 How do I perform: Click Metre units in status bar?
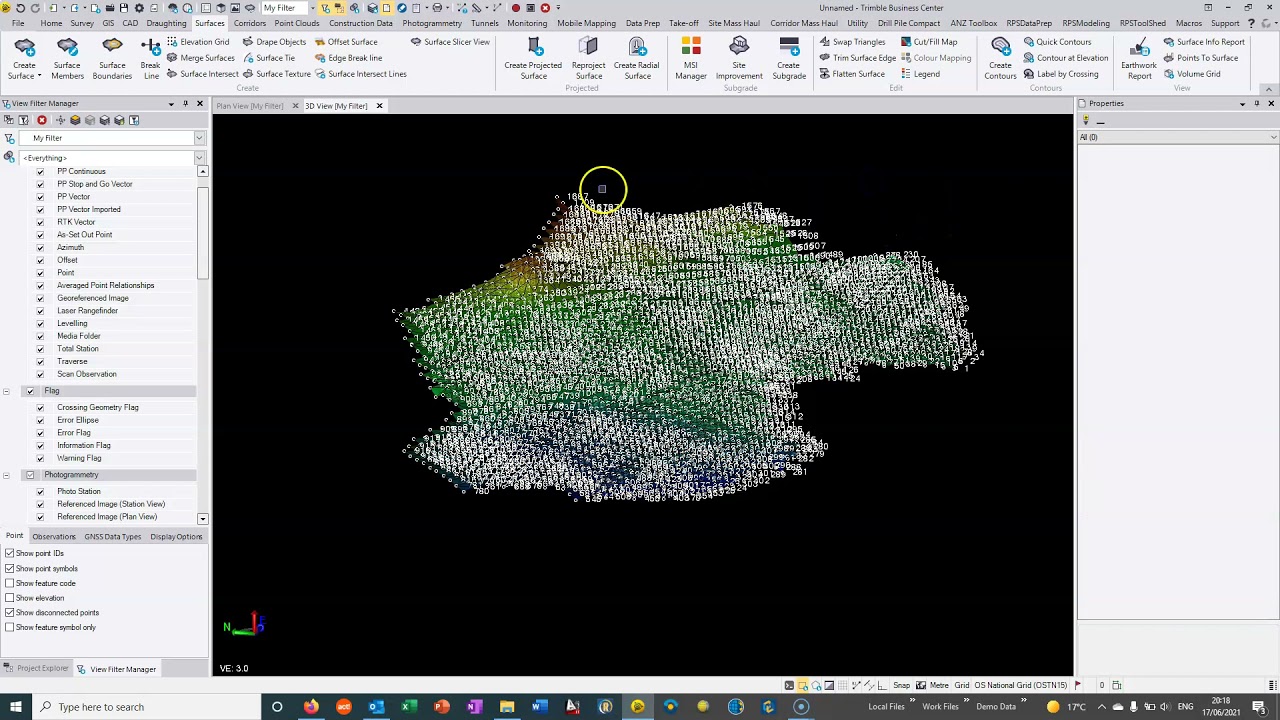(939, 685)
